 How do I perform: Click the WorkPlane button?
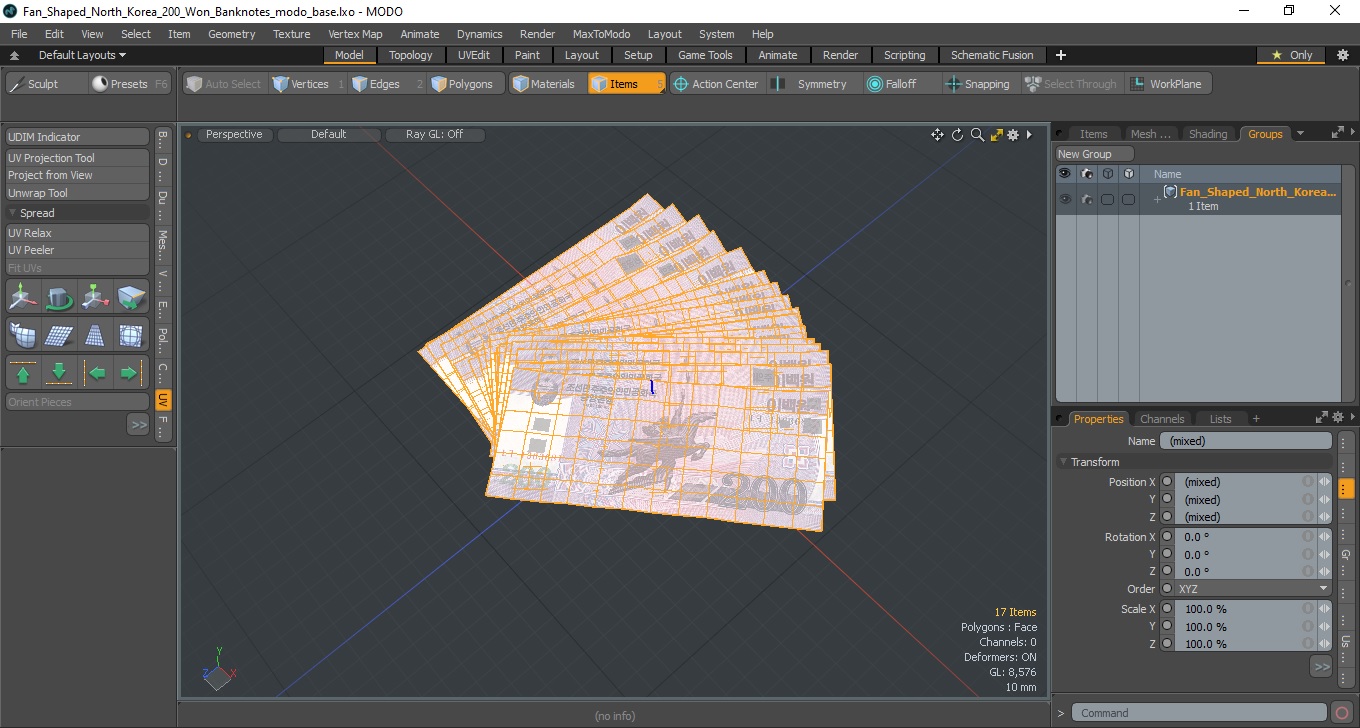coord(1166,84)
